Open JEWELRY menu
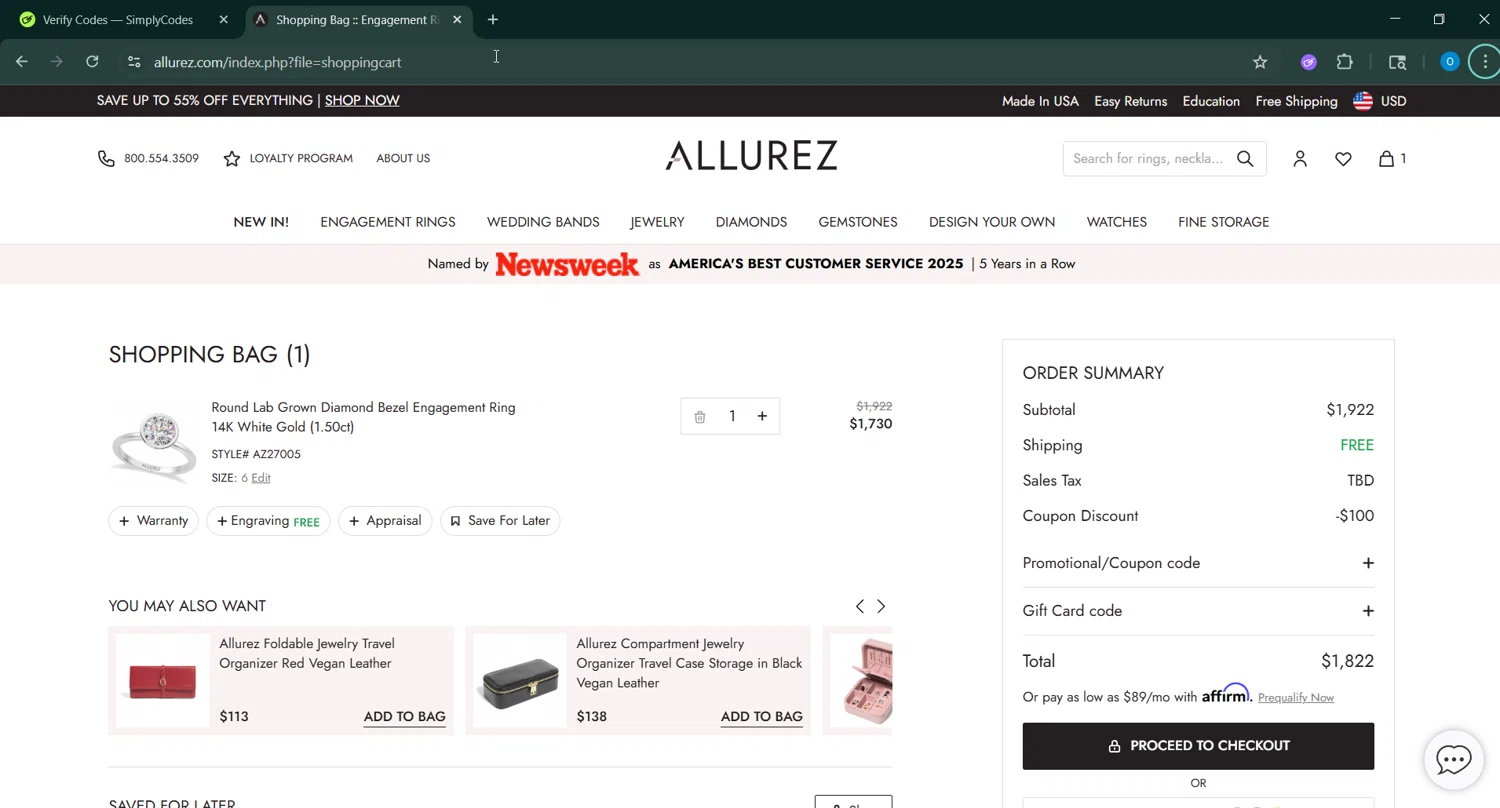1500x808 pixels. coord(657,222)
